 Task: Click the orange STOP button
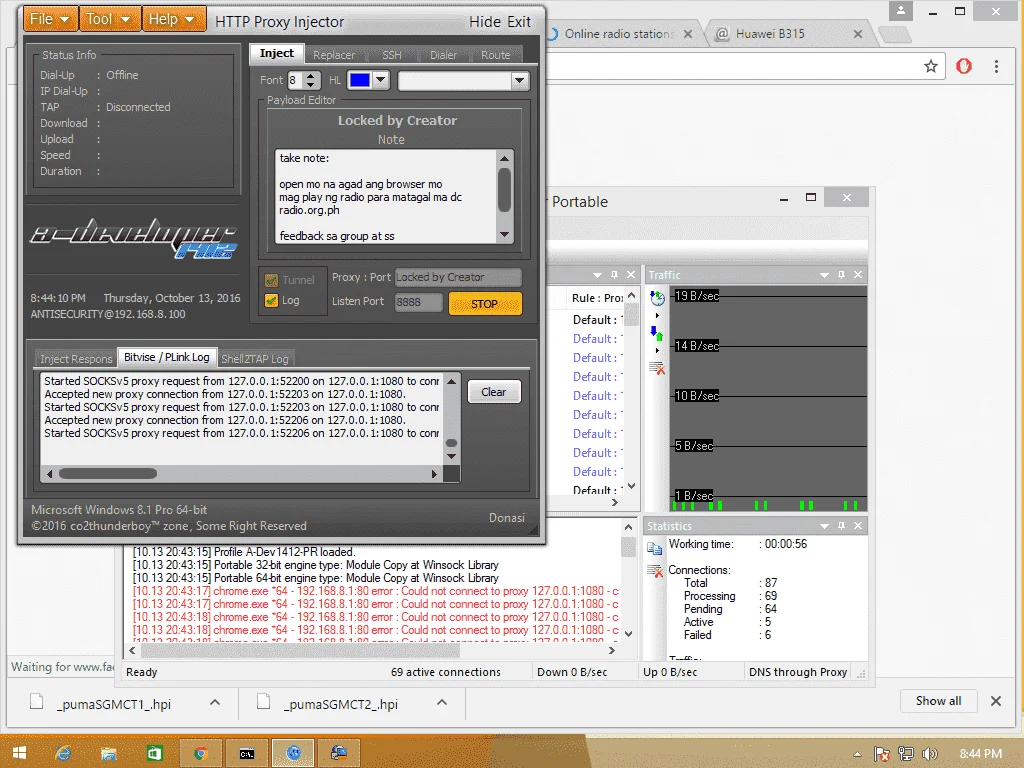click(x=485, y=304)
